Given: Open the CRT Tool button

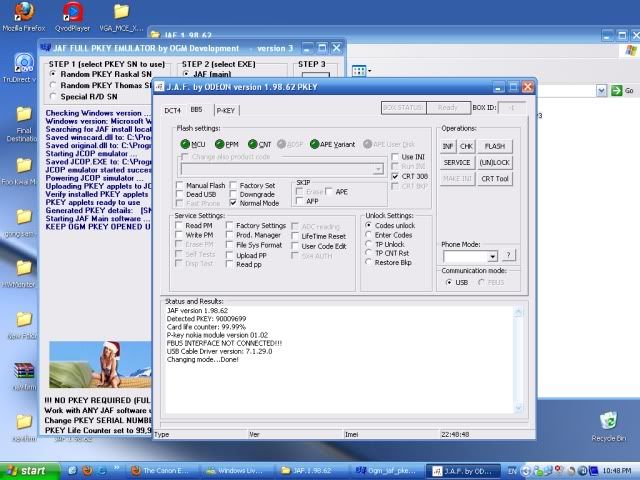Looking at the screenshot, I should [495, 178].
